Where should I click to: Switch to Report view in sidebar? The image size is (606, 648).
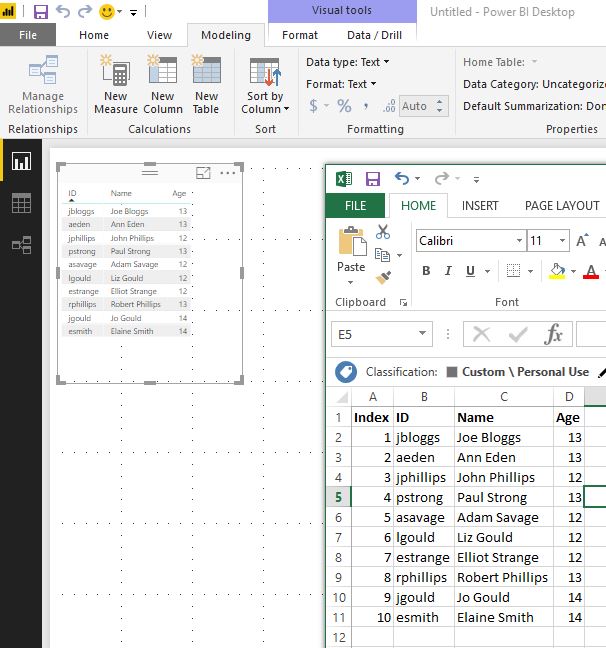(21, 161)
